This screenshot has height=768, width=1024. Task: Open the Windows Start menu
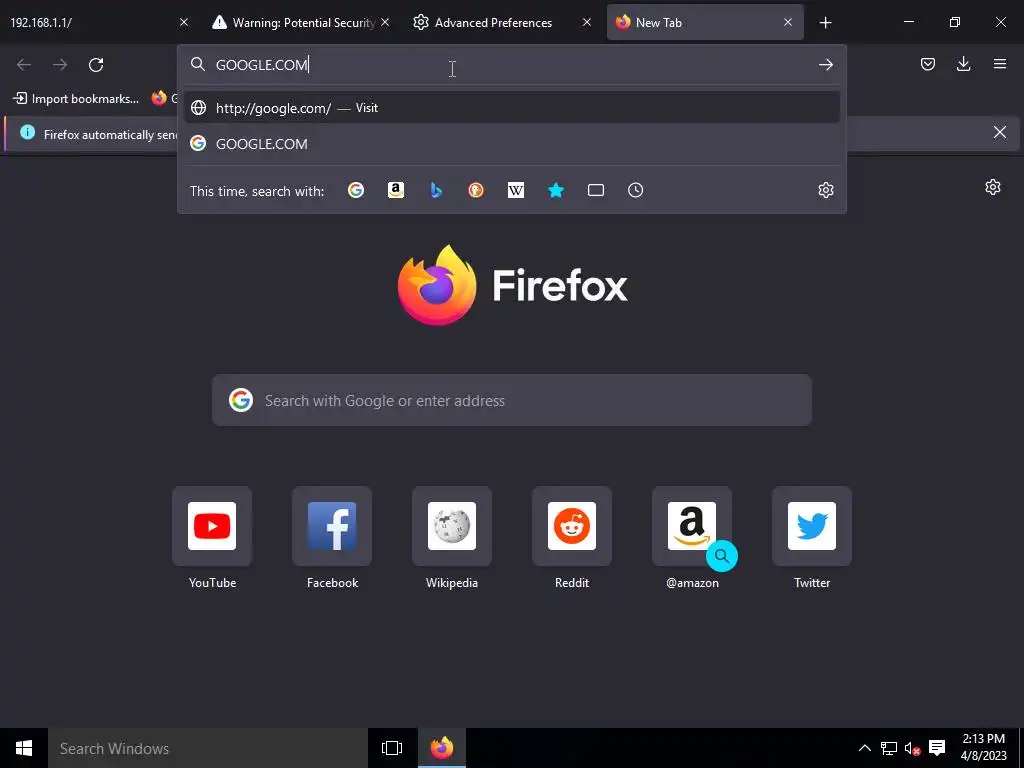coord(24,748)
